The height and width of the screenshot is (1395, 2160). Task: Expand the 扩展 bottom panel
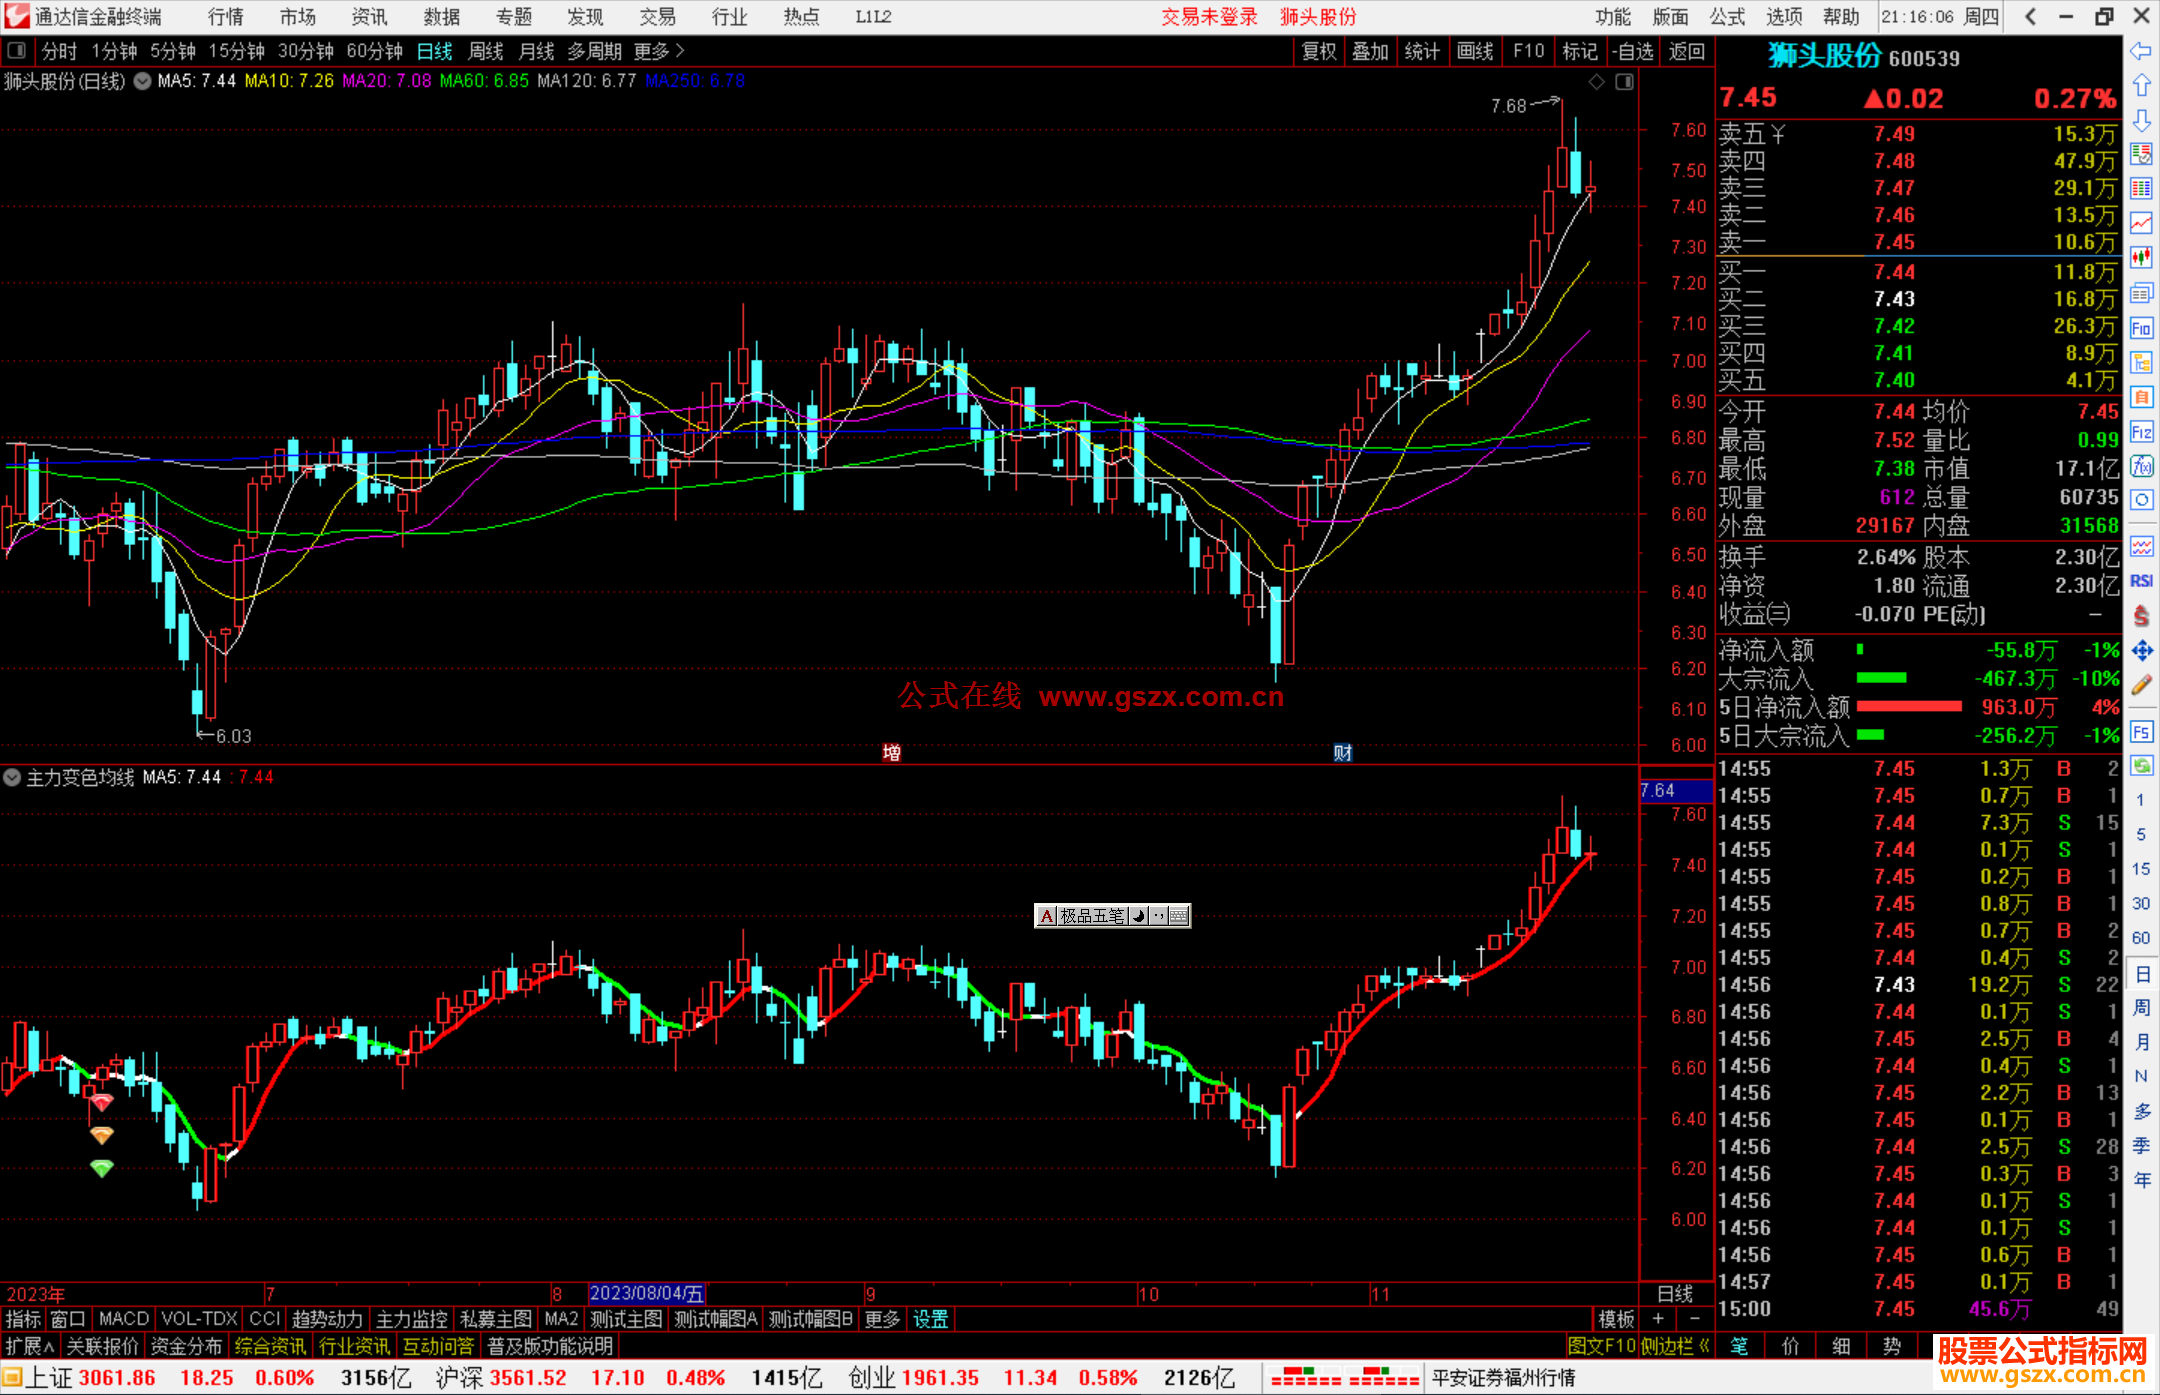(29, 1346)
